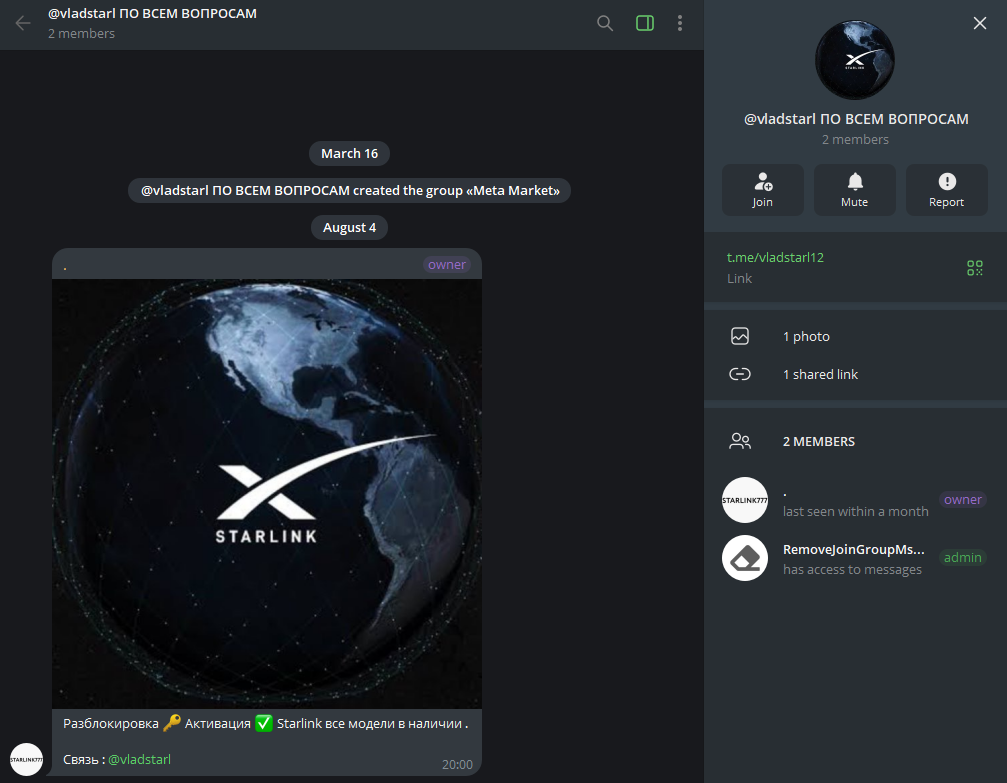
Task: Open search in this chat
Action: (x=604, y=23)
